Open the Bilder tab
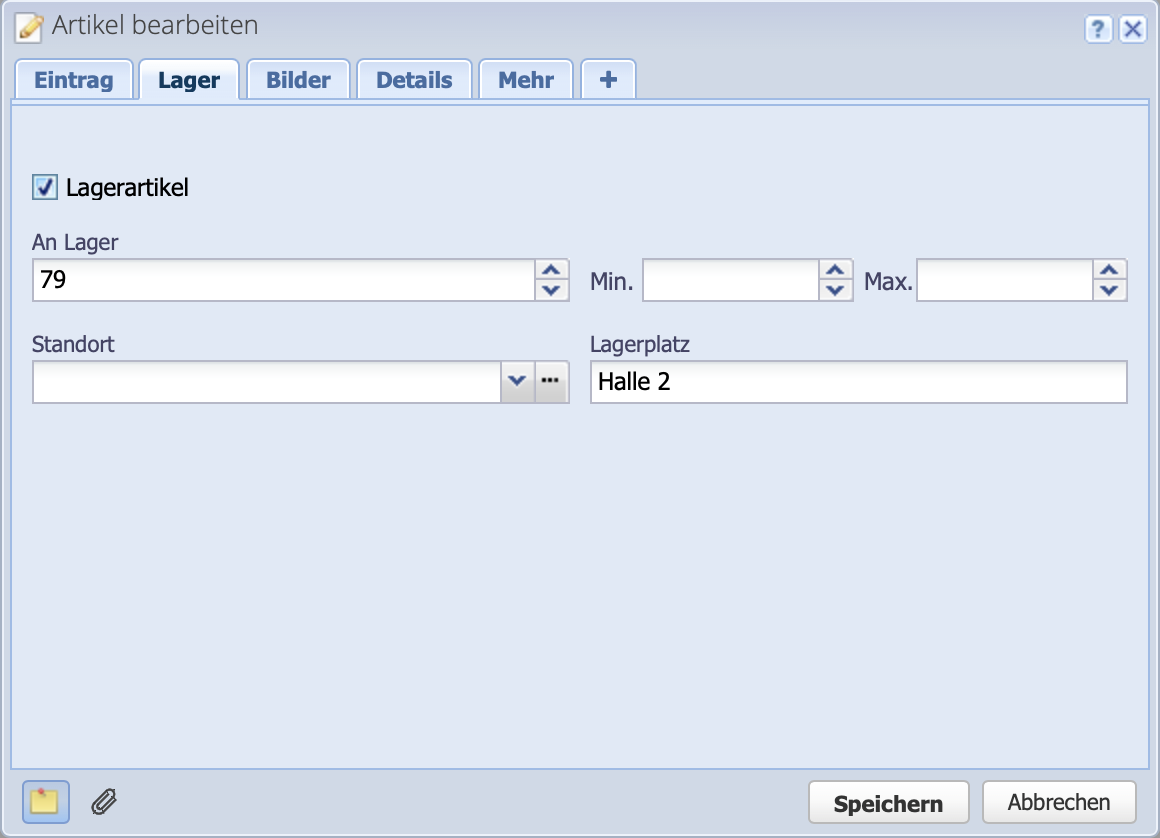This screenshot has width=1160, height=838. pos(298,80)
